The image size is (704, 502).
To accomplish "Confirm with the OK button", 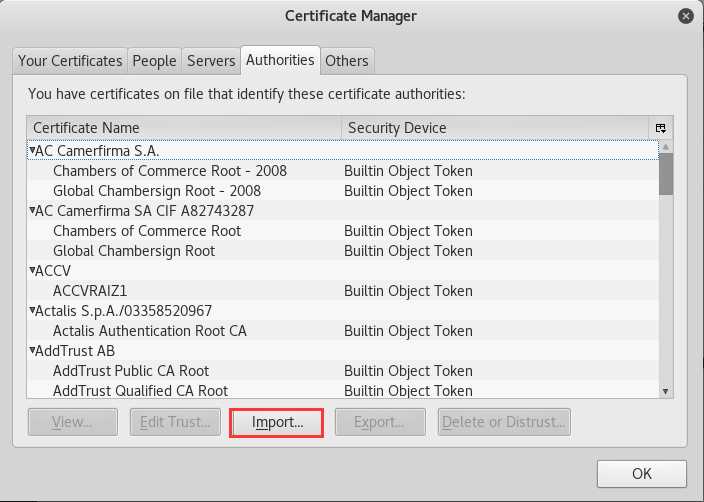I will pyautogui.click(x=642, y=474).
